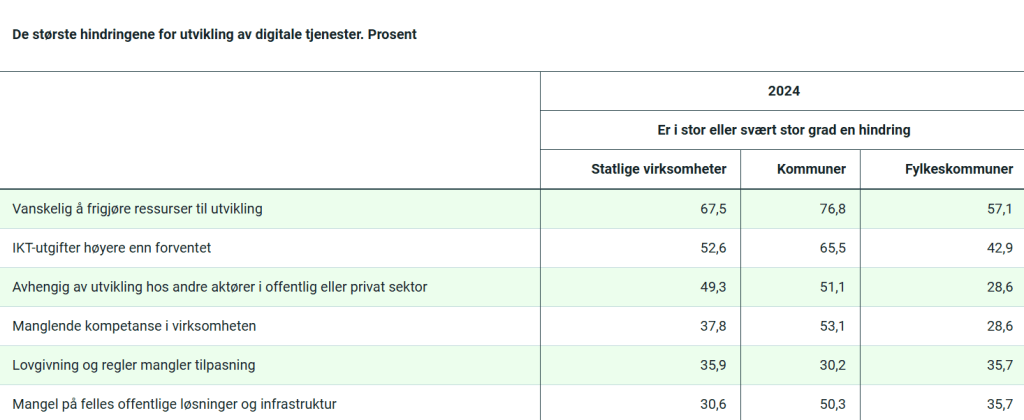Click row label 'Vanskelig å frigjøre ressurser til utvikling'
This screenshot has height=420, width=1024.
[x=137, y=209]
